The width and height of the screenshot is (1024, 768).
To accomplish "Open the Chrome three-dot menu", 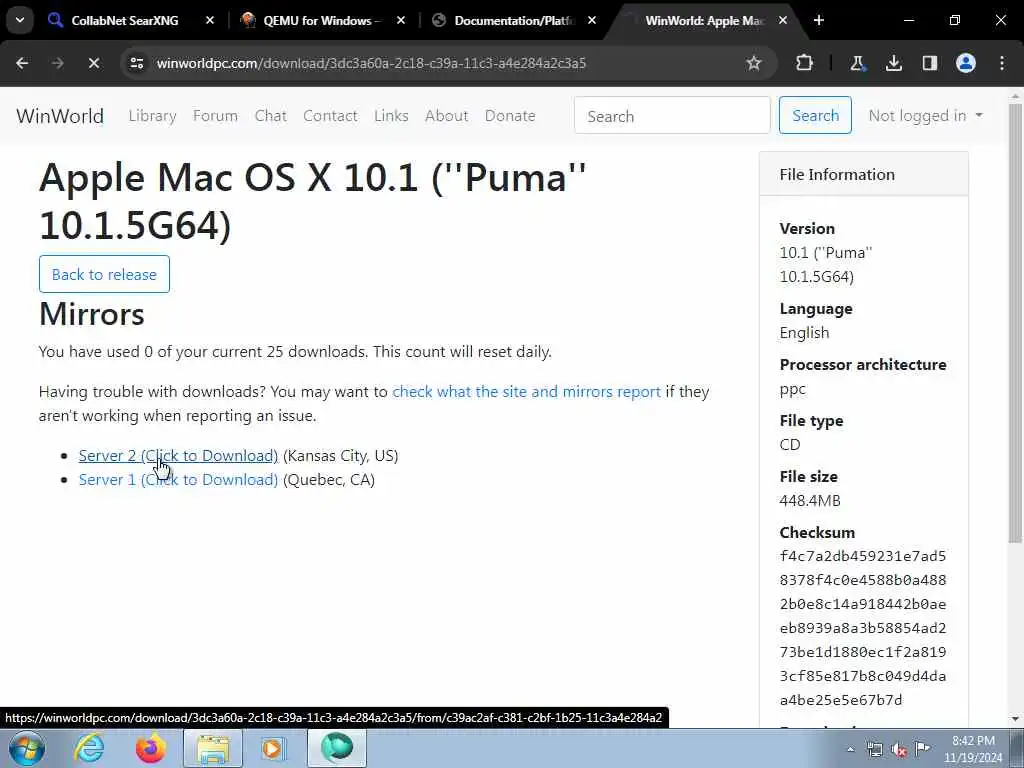I will click(1002, 63).
